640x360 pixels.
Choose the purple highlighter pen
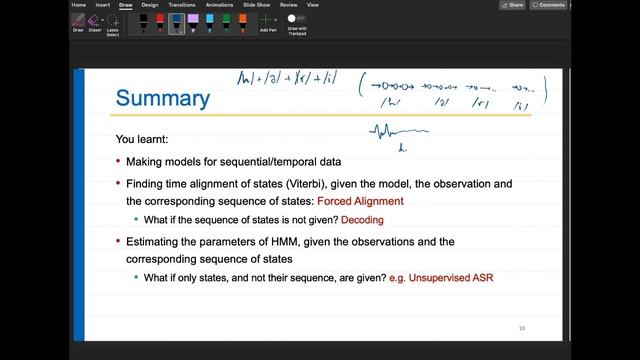[193, 23]
